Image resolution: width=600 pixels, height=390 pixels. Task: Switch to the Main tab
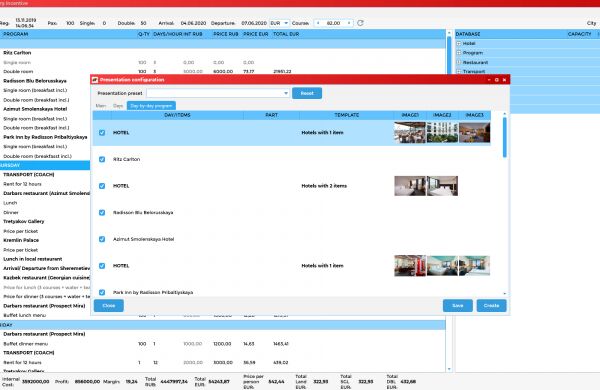pos(101,106)
